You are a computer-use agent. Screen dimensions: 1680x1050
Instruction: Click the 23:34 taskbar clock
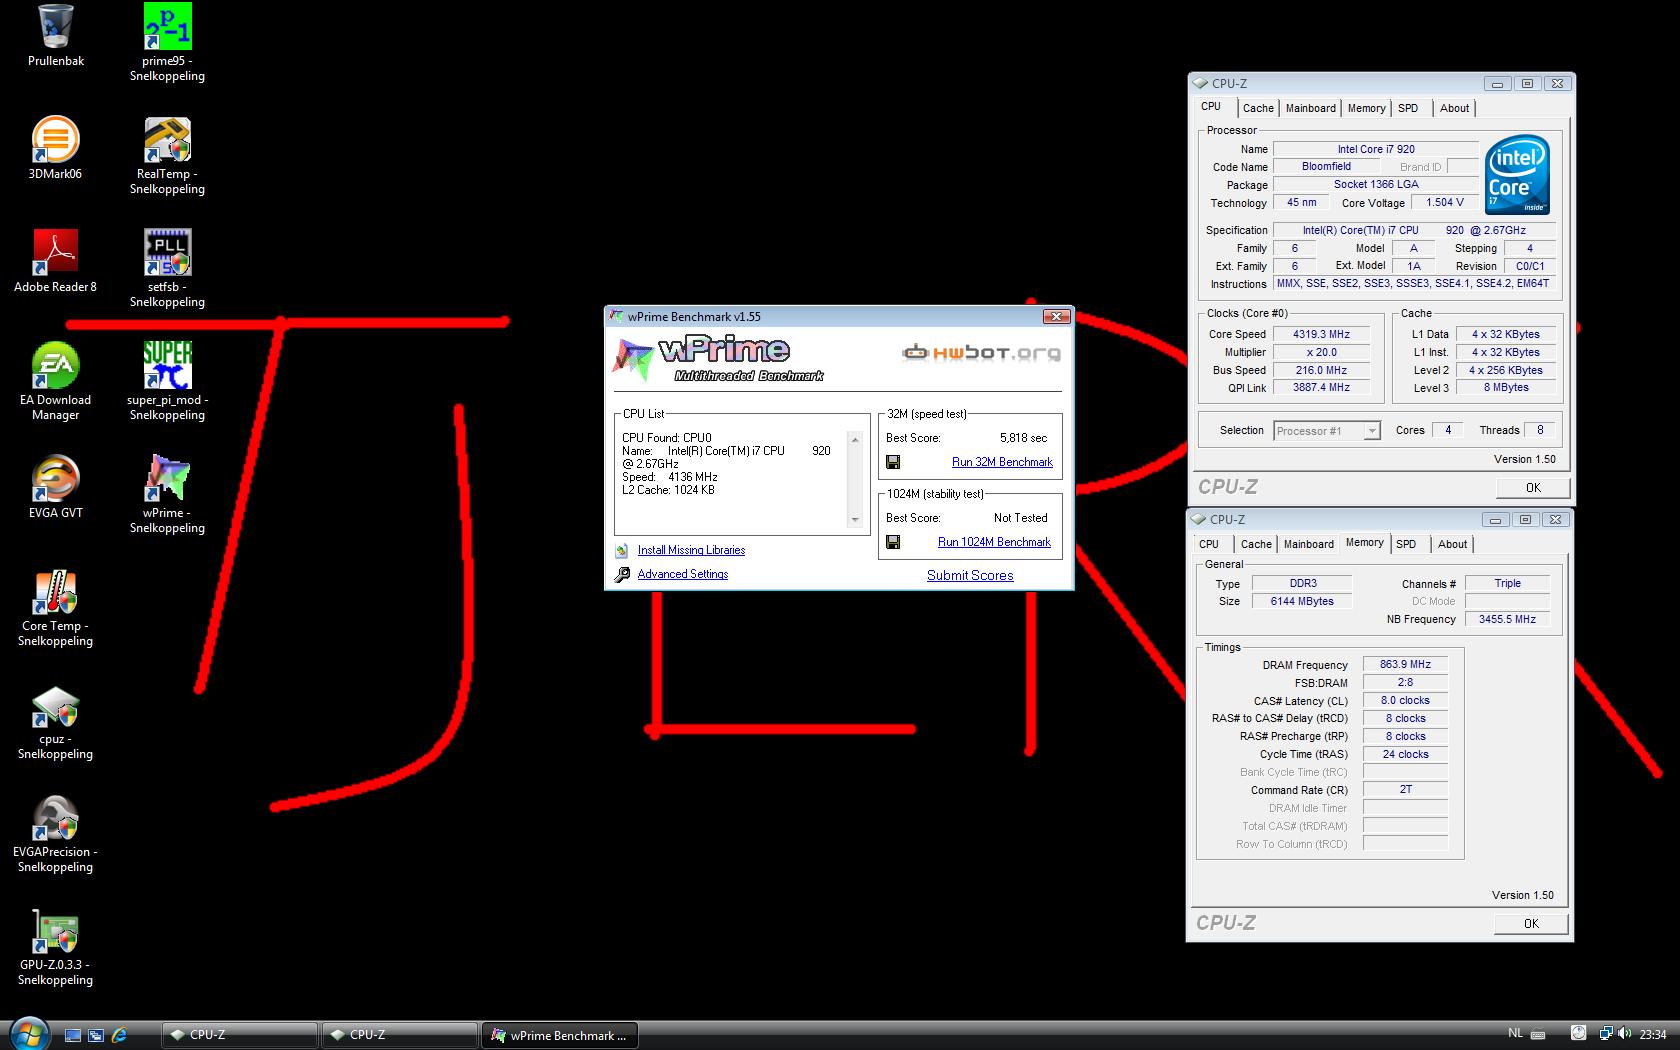pyautogui.click(x=1653, y=1034)
